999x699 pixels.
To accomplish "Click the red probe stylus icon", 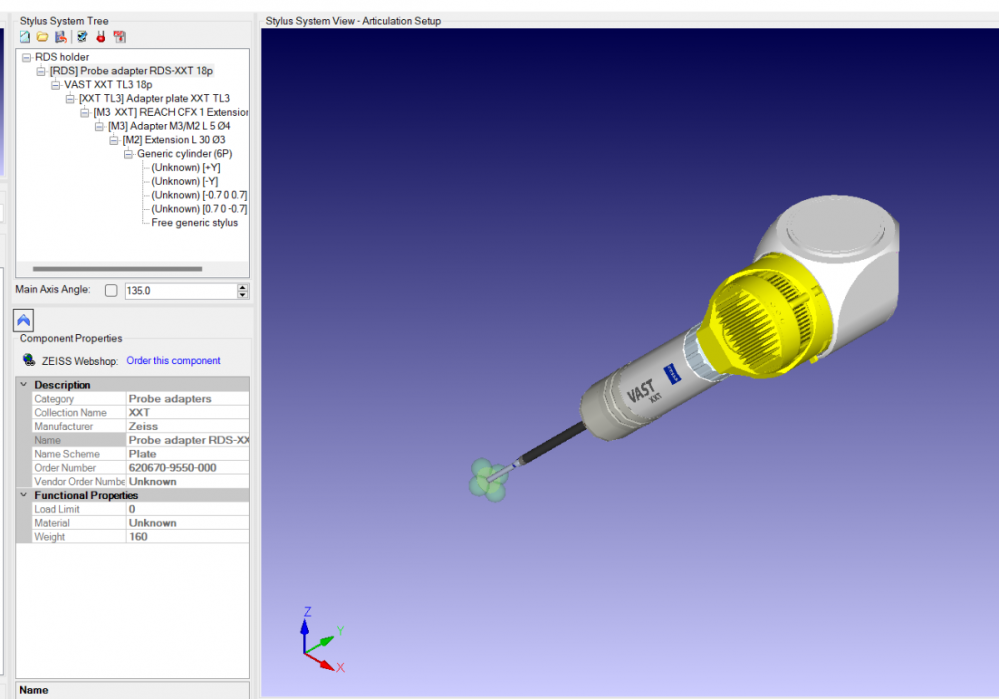I will pyautogui.click(x=101, y=37).
